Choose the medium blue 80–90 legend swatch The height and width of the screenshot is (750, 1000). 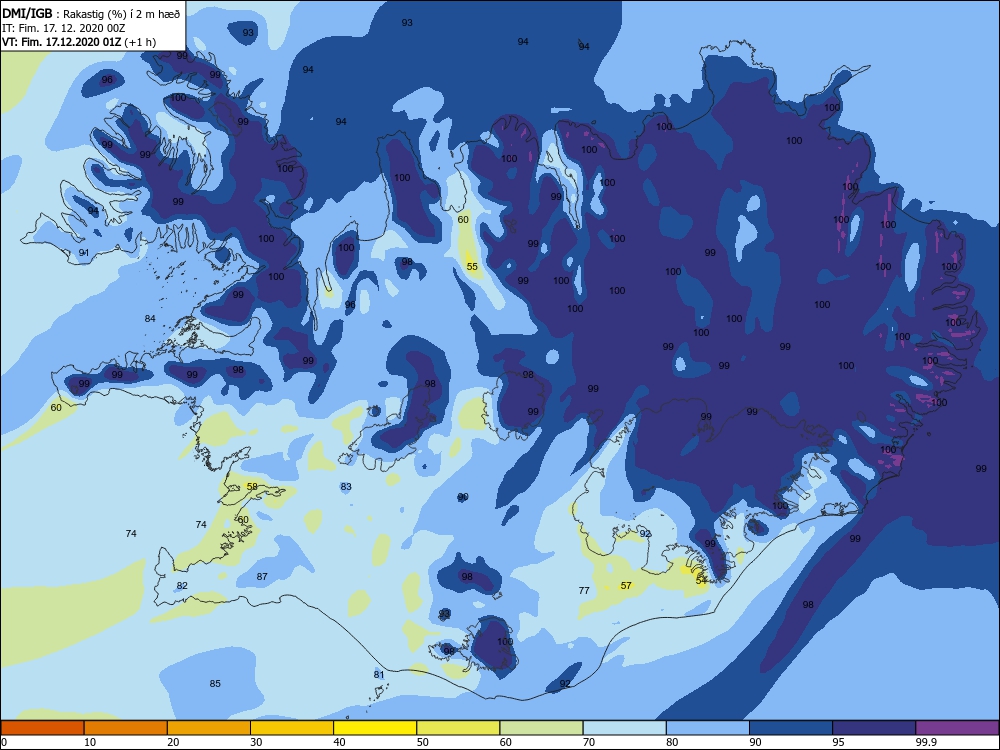(708, 728)
